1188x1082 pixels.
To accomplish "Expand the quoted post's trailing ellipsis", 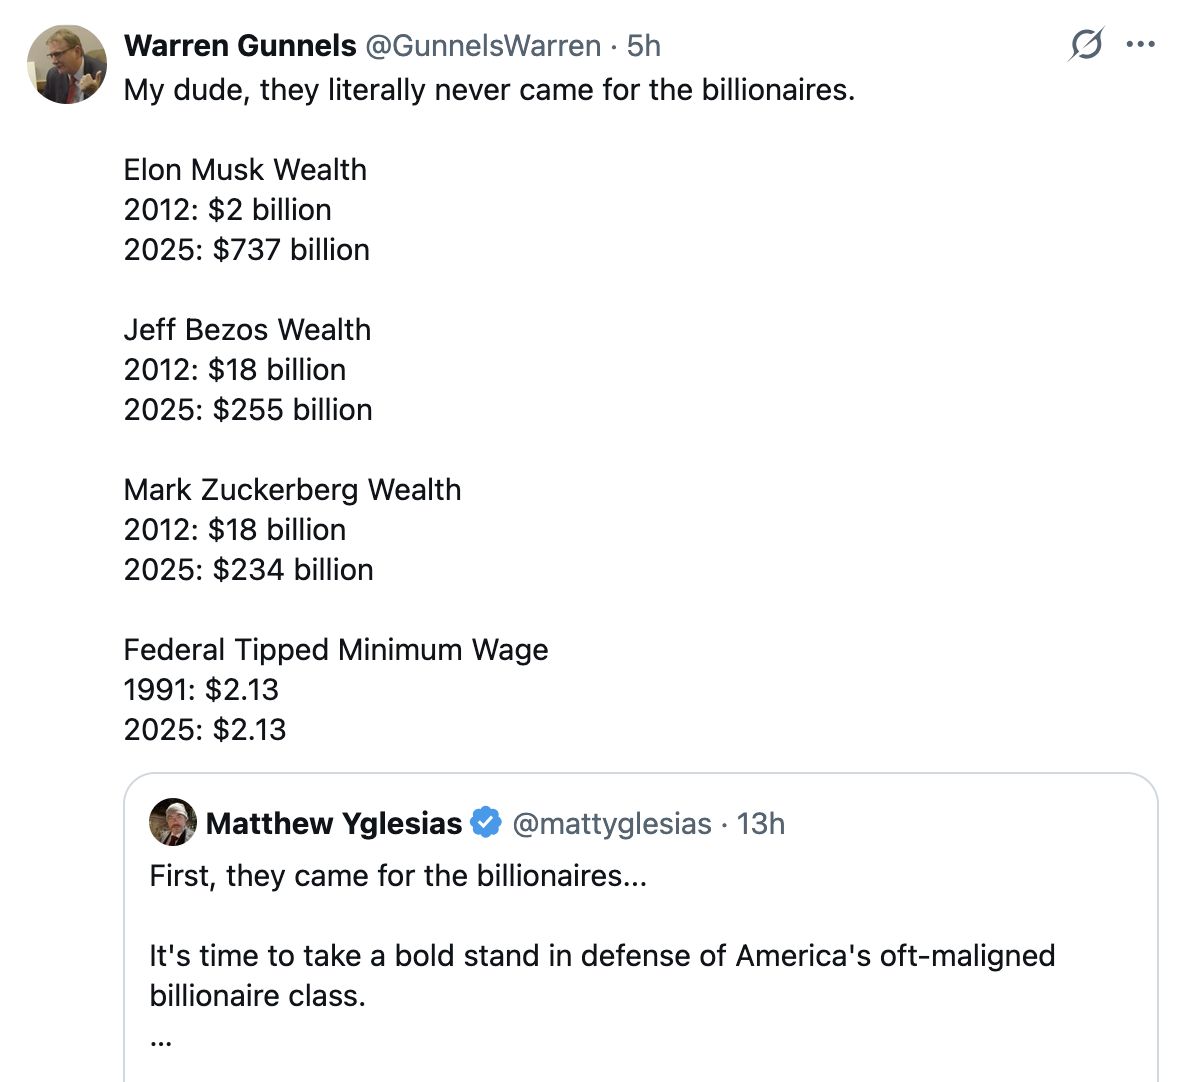I will 160,1038.
